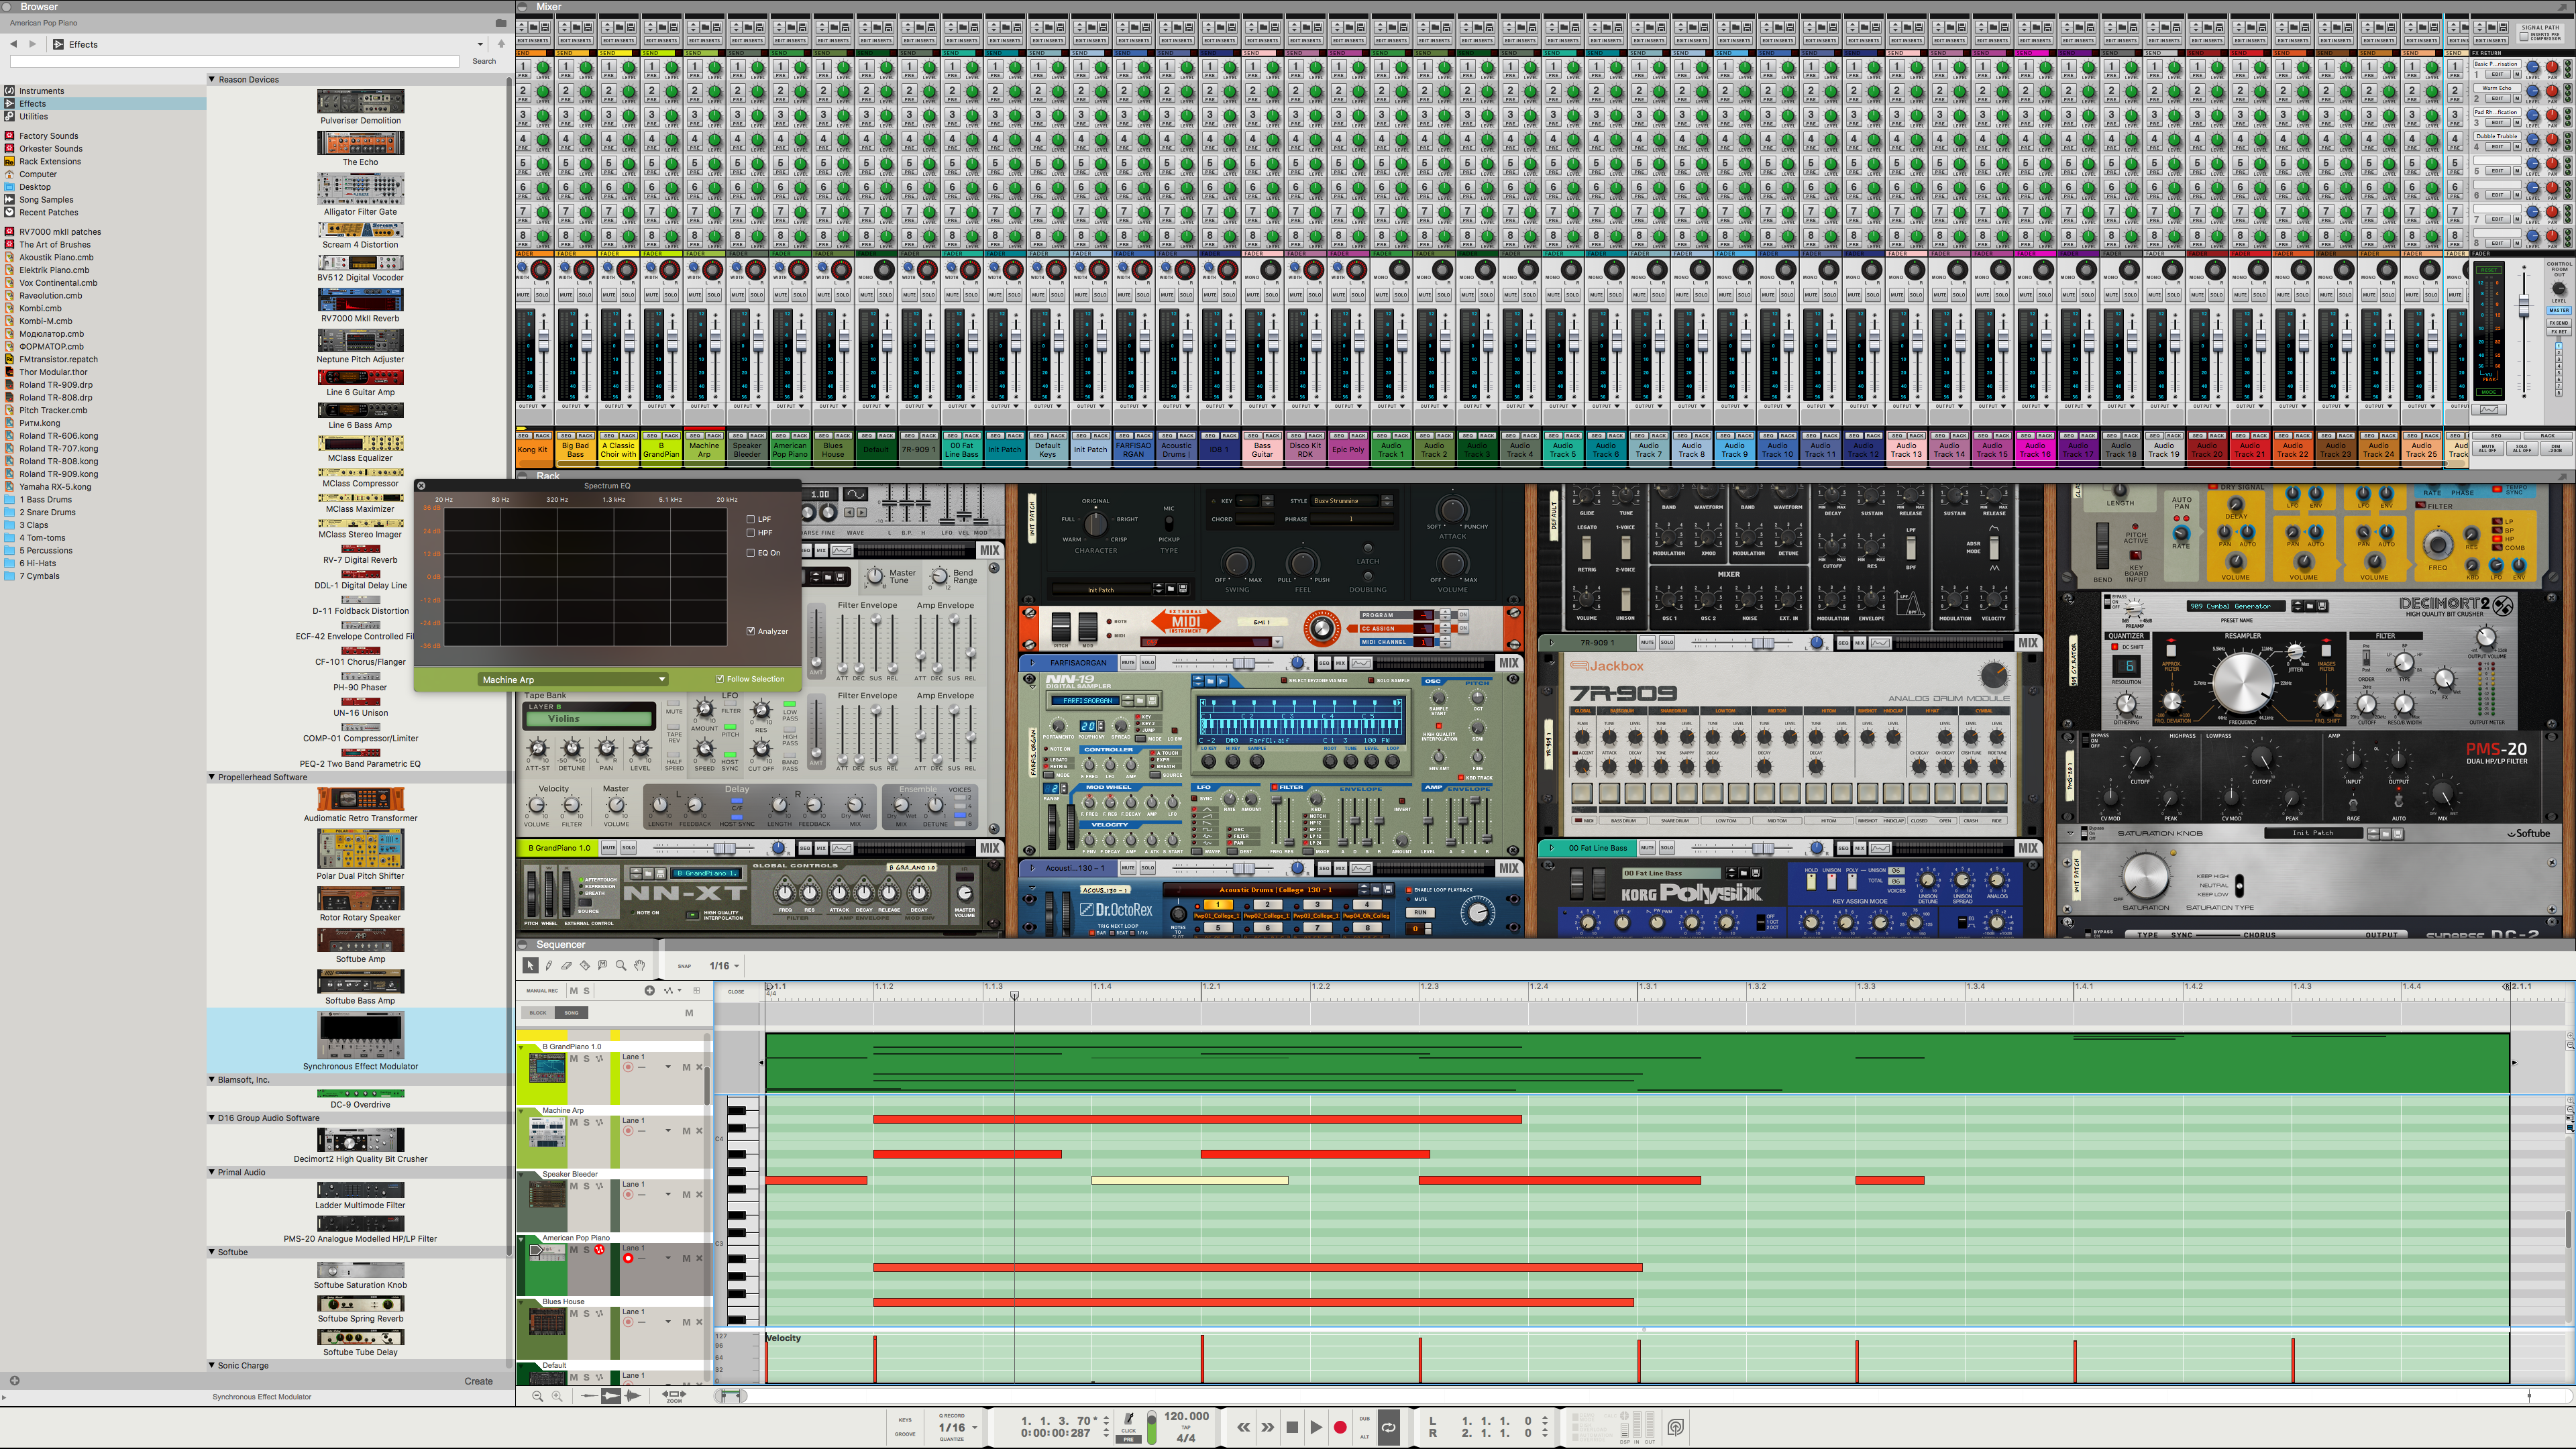2576x1449 pixels.
Task: Open Utilities in browser sidebar
Action: (33, 116)
